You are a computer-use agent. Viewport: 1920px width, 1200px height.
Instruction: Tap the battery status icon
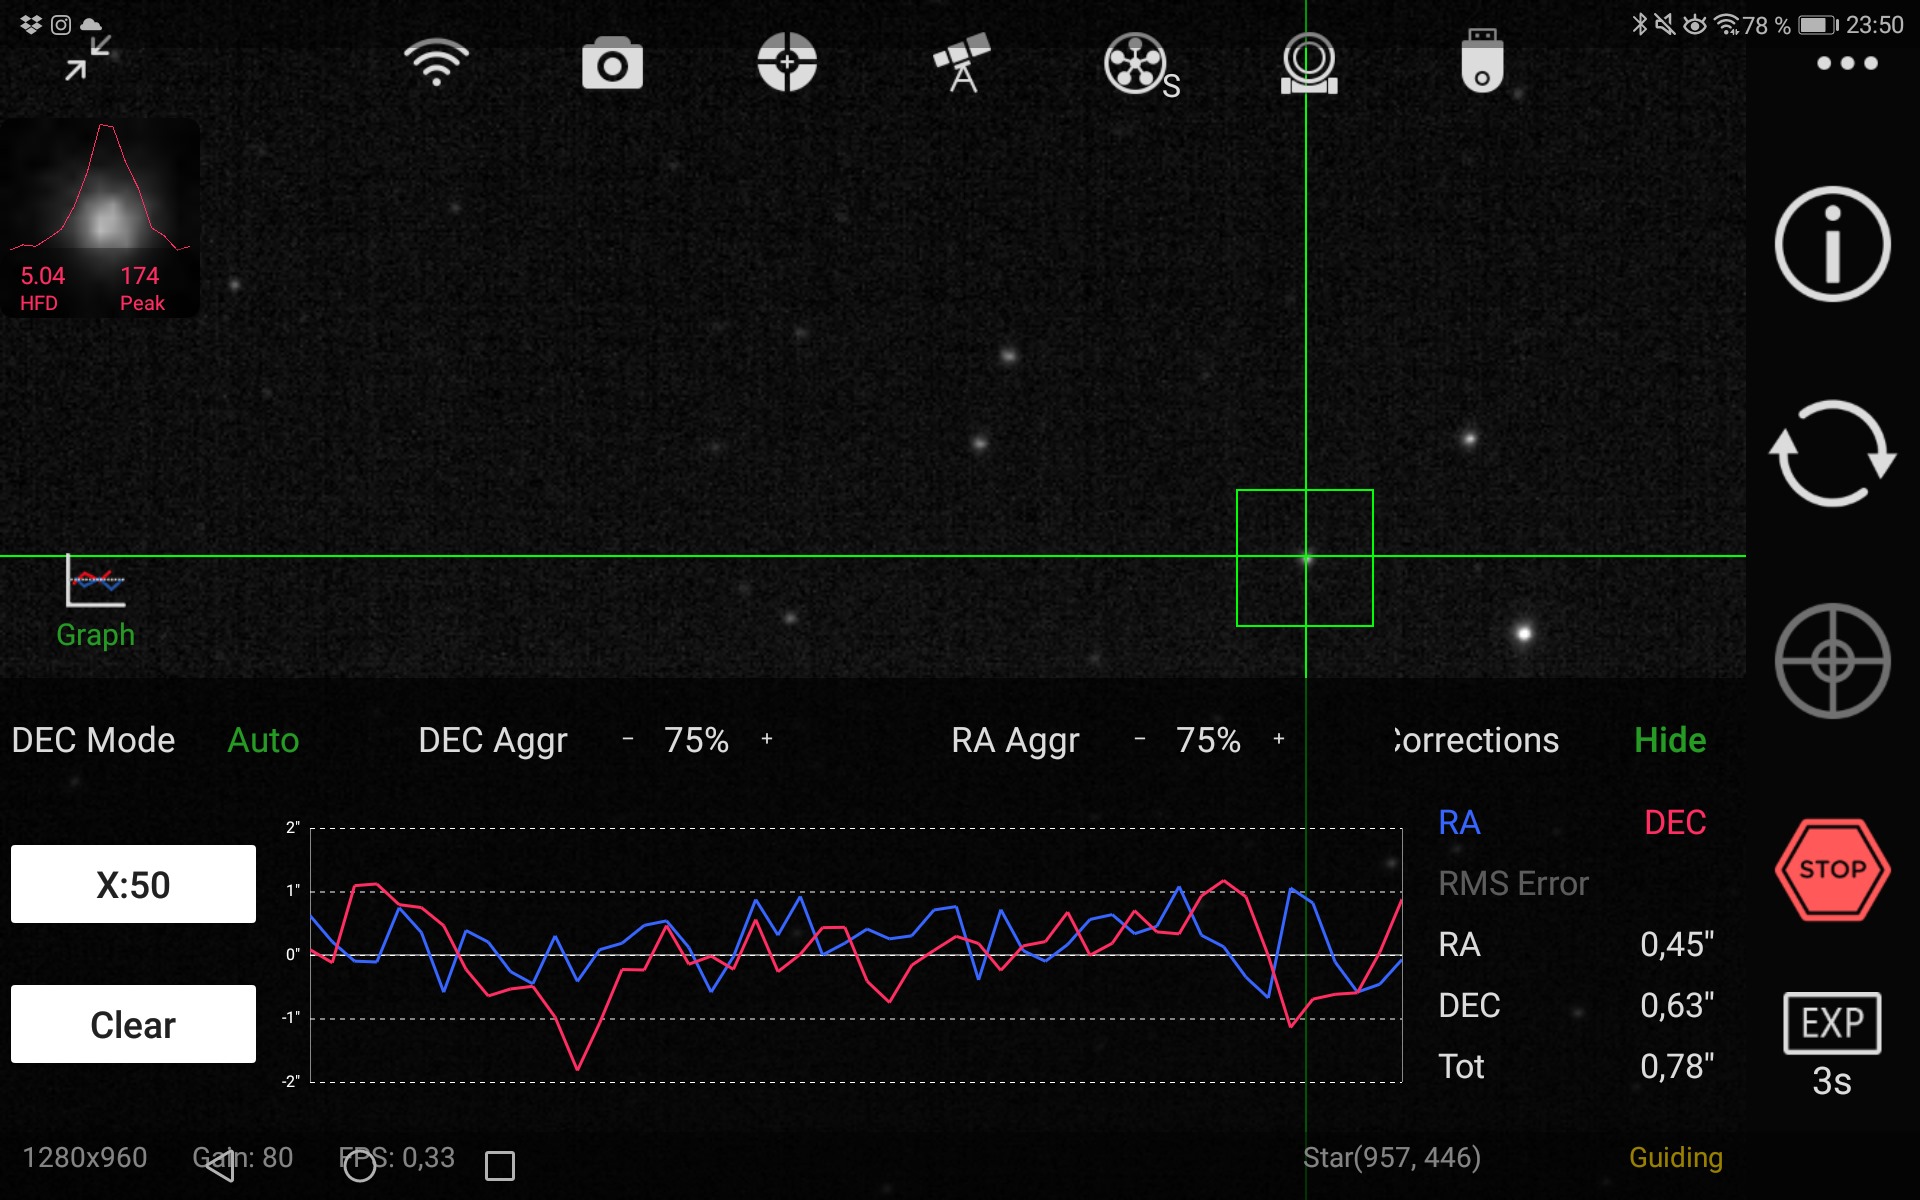1818,25
